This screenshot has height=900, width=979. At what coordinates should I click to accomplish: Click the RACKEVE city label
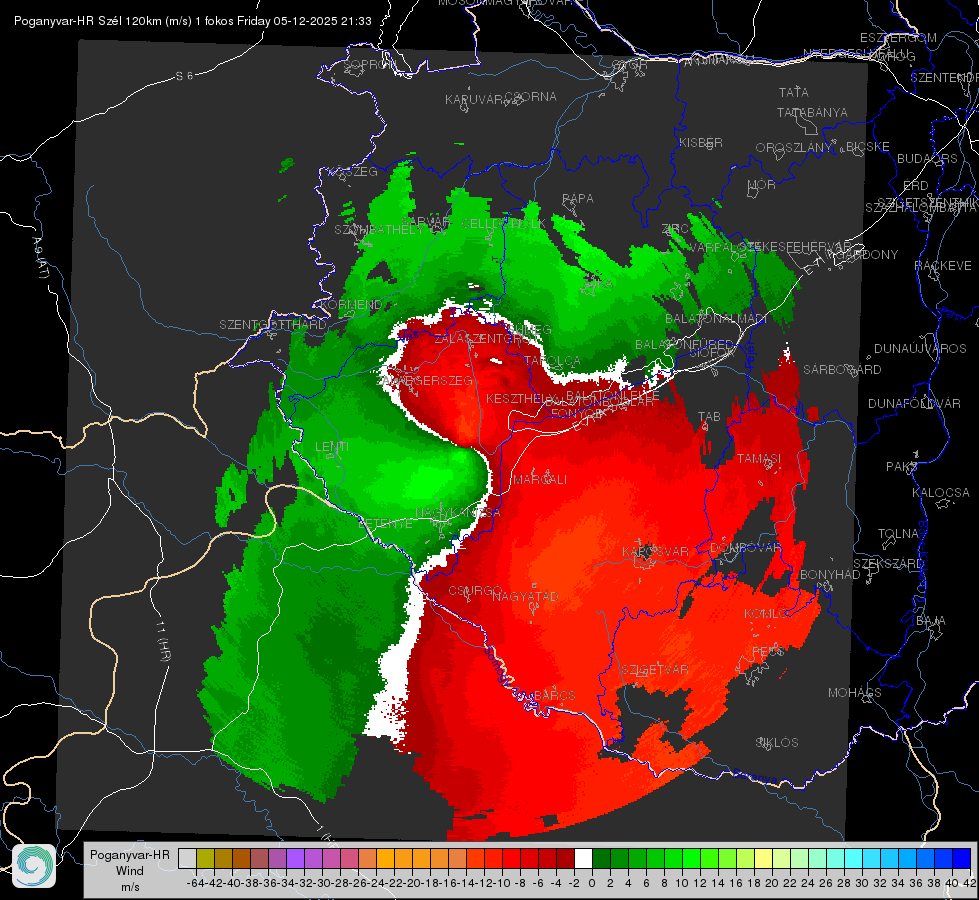[x=943, y=266]
